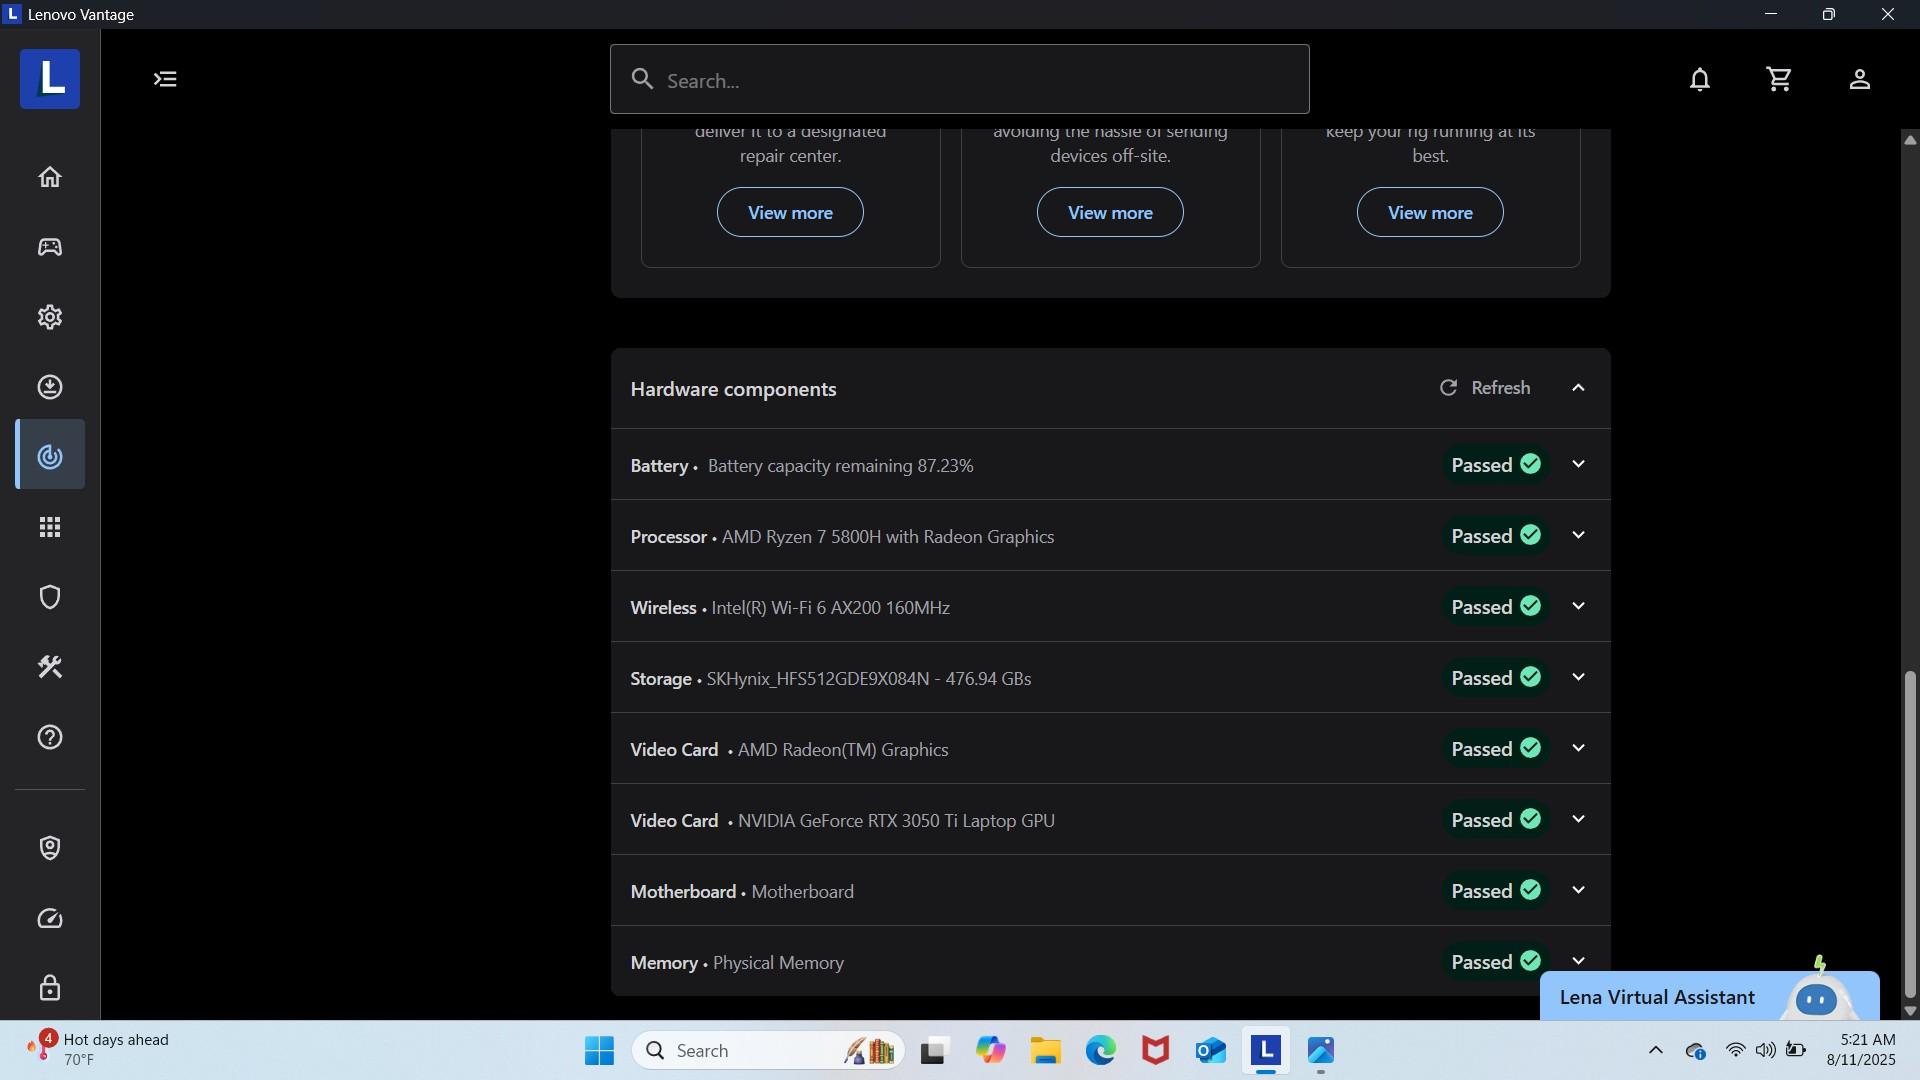Open the shopping cart icon
The image size is (1920, 1080).
[1780, 79]
